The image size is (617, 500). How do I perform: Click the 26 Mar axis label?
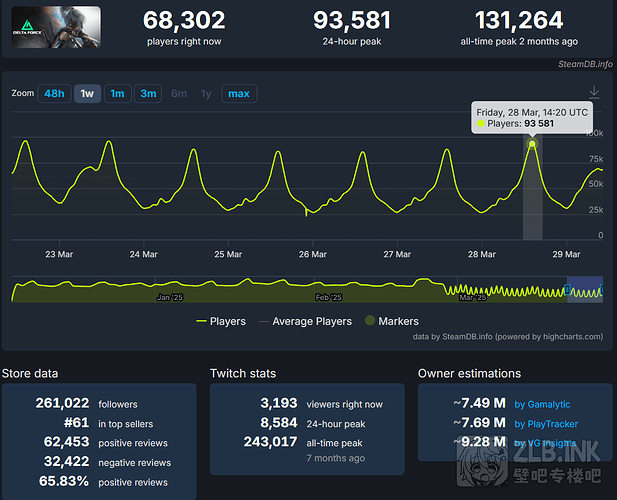(x=313, y=255)
